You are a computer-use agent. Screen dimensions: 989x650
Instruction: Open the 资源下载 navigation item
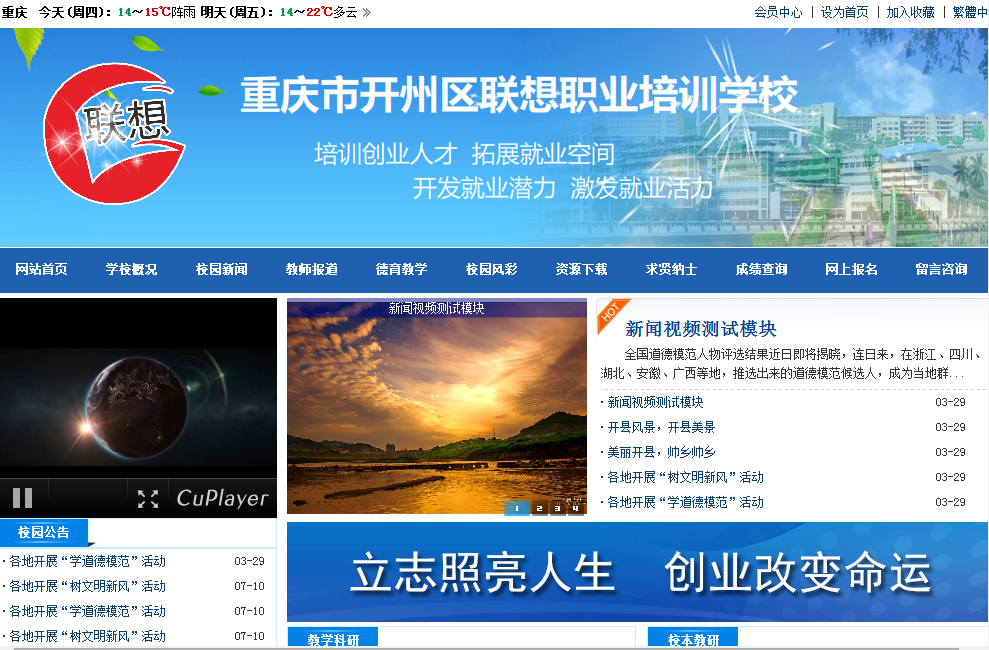(581, 269)
